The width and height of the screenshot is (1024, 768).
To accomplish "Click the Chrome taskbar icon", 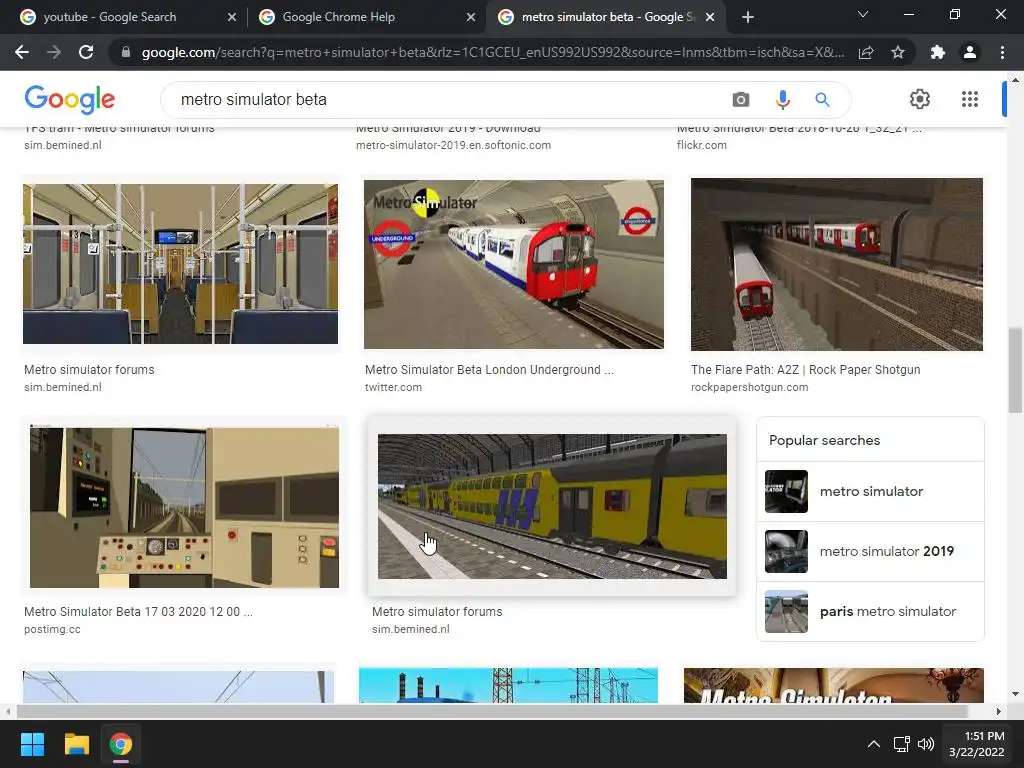I will (121, 744).
